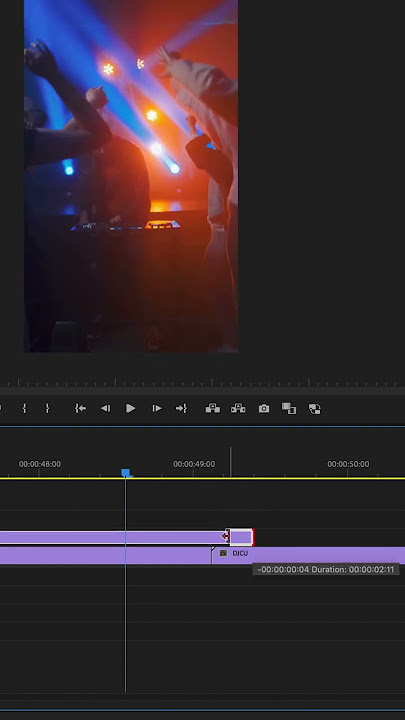Click the last icon in the transport row
Screen dimensions: 405x720
[x=315, y=409]
